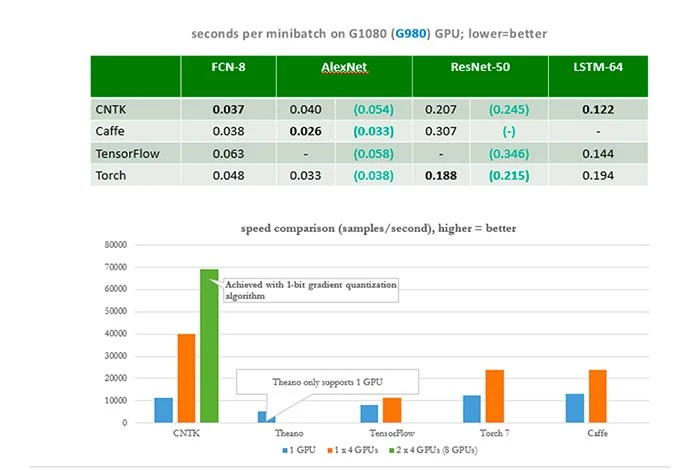Click the orange CNTK bar in the chart
The height and width of the screenshot is (470, 700).
click(x=186, y=378)
